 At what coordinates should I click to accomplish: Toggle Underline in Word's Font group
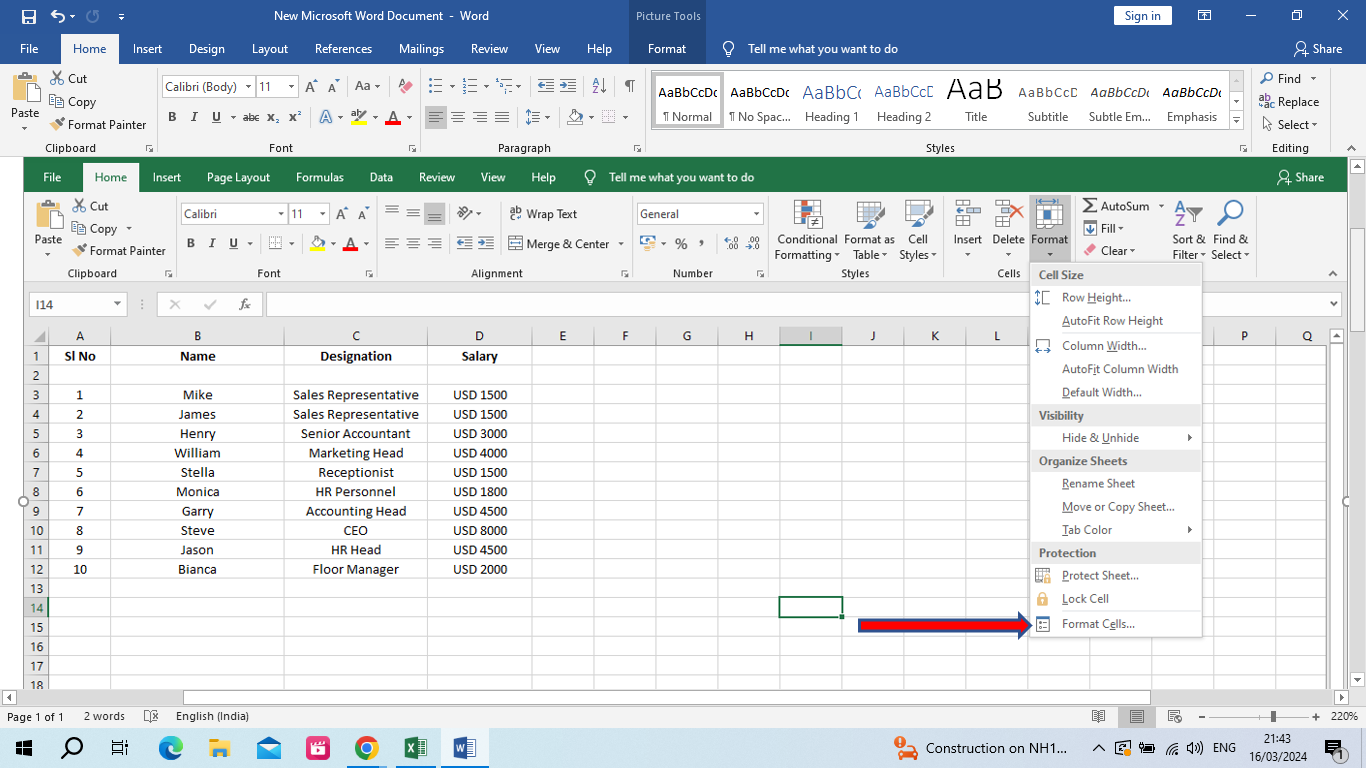pos(217,117)
